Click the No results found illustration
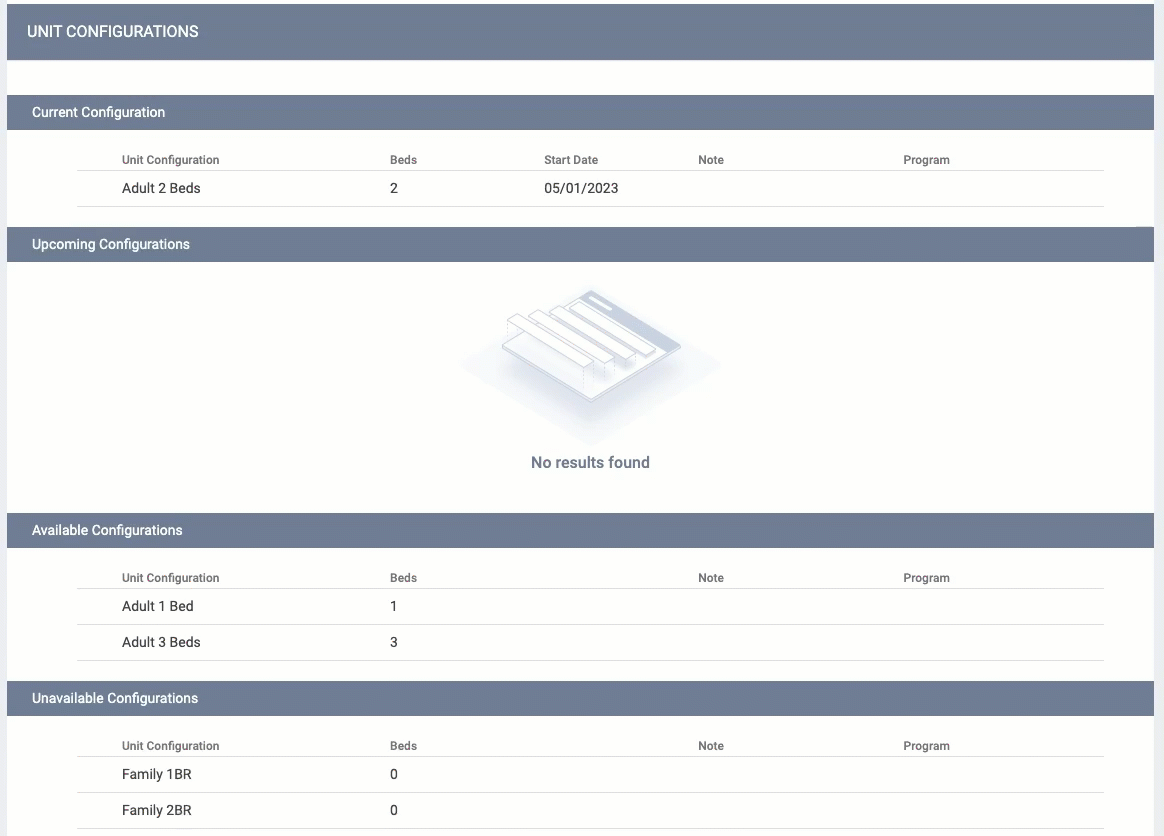The width and height of the screenshot is (1164, 836). [x=590, y=363]
